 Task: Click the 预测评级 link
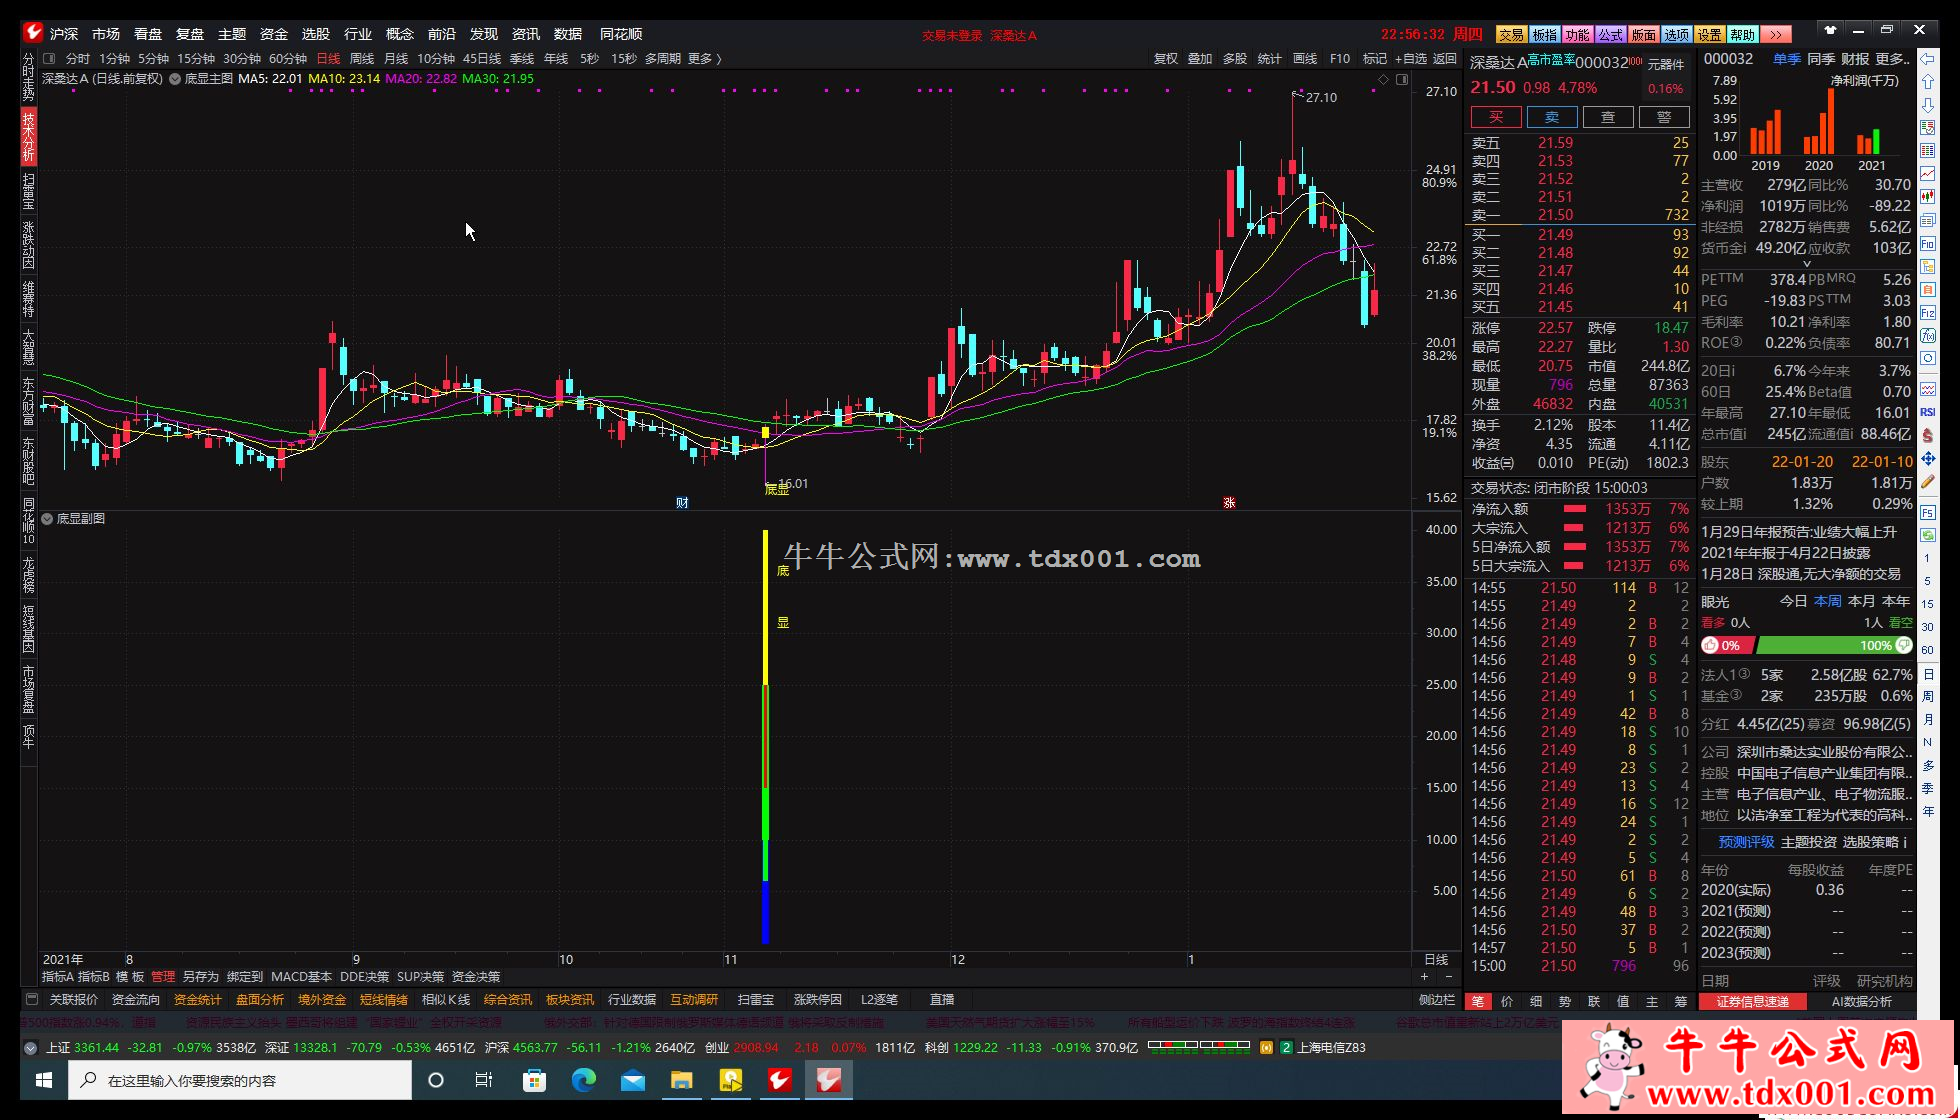pos(1746,842)
